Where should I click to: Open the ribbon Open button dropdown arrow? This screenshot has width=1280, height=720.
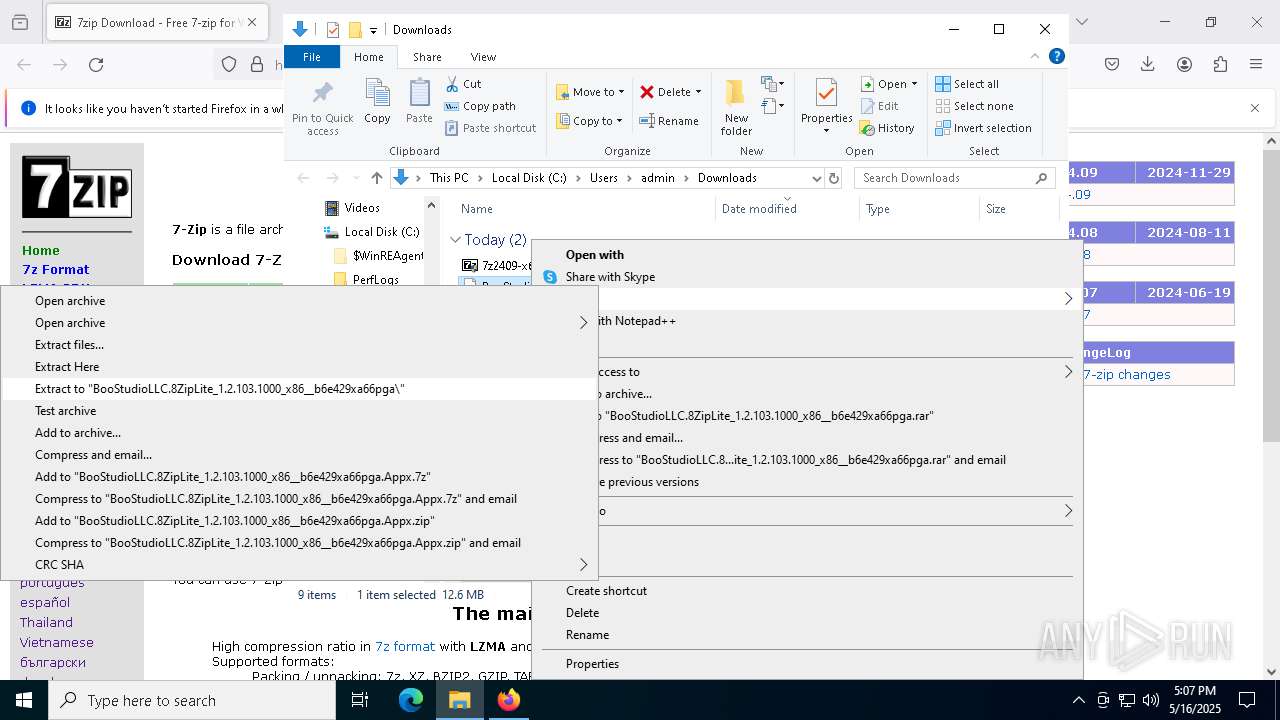914,84
